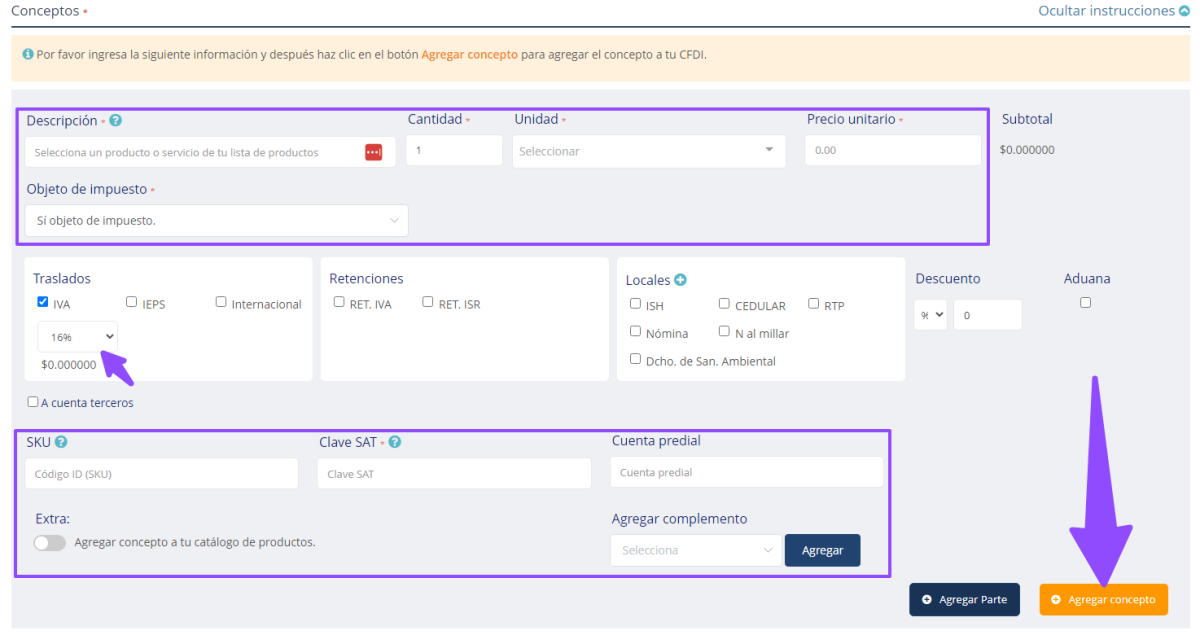This screenshot has width=1200, height=635.
Task: Enable the RET. ISR checkbox
Action: pyautogui.click(x=428, y=302)
